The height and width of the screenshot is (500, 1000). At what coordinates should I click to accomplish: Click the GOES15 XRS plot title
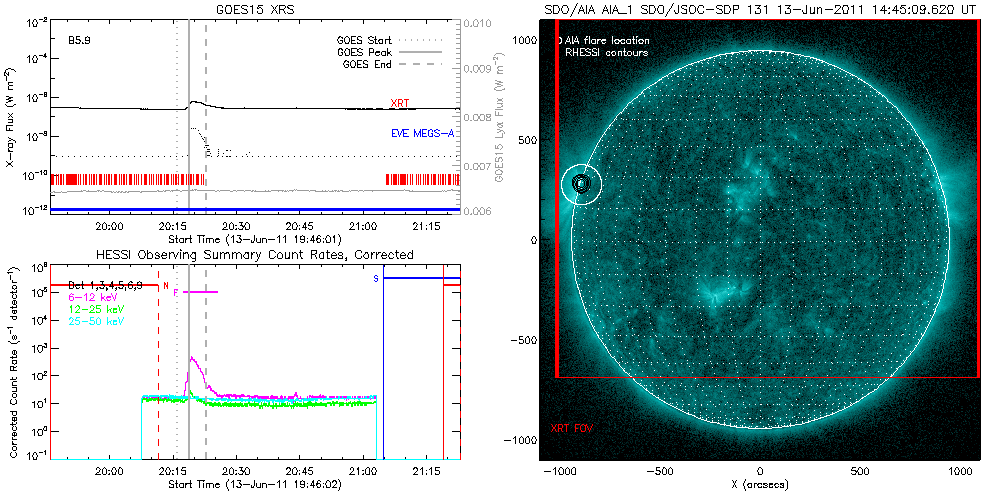pos(254,8)
